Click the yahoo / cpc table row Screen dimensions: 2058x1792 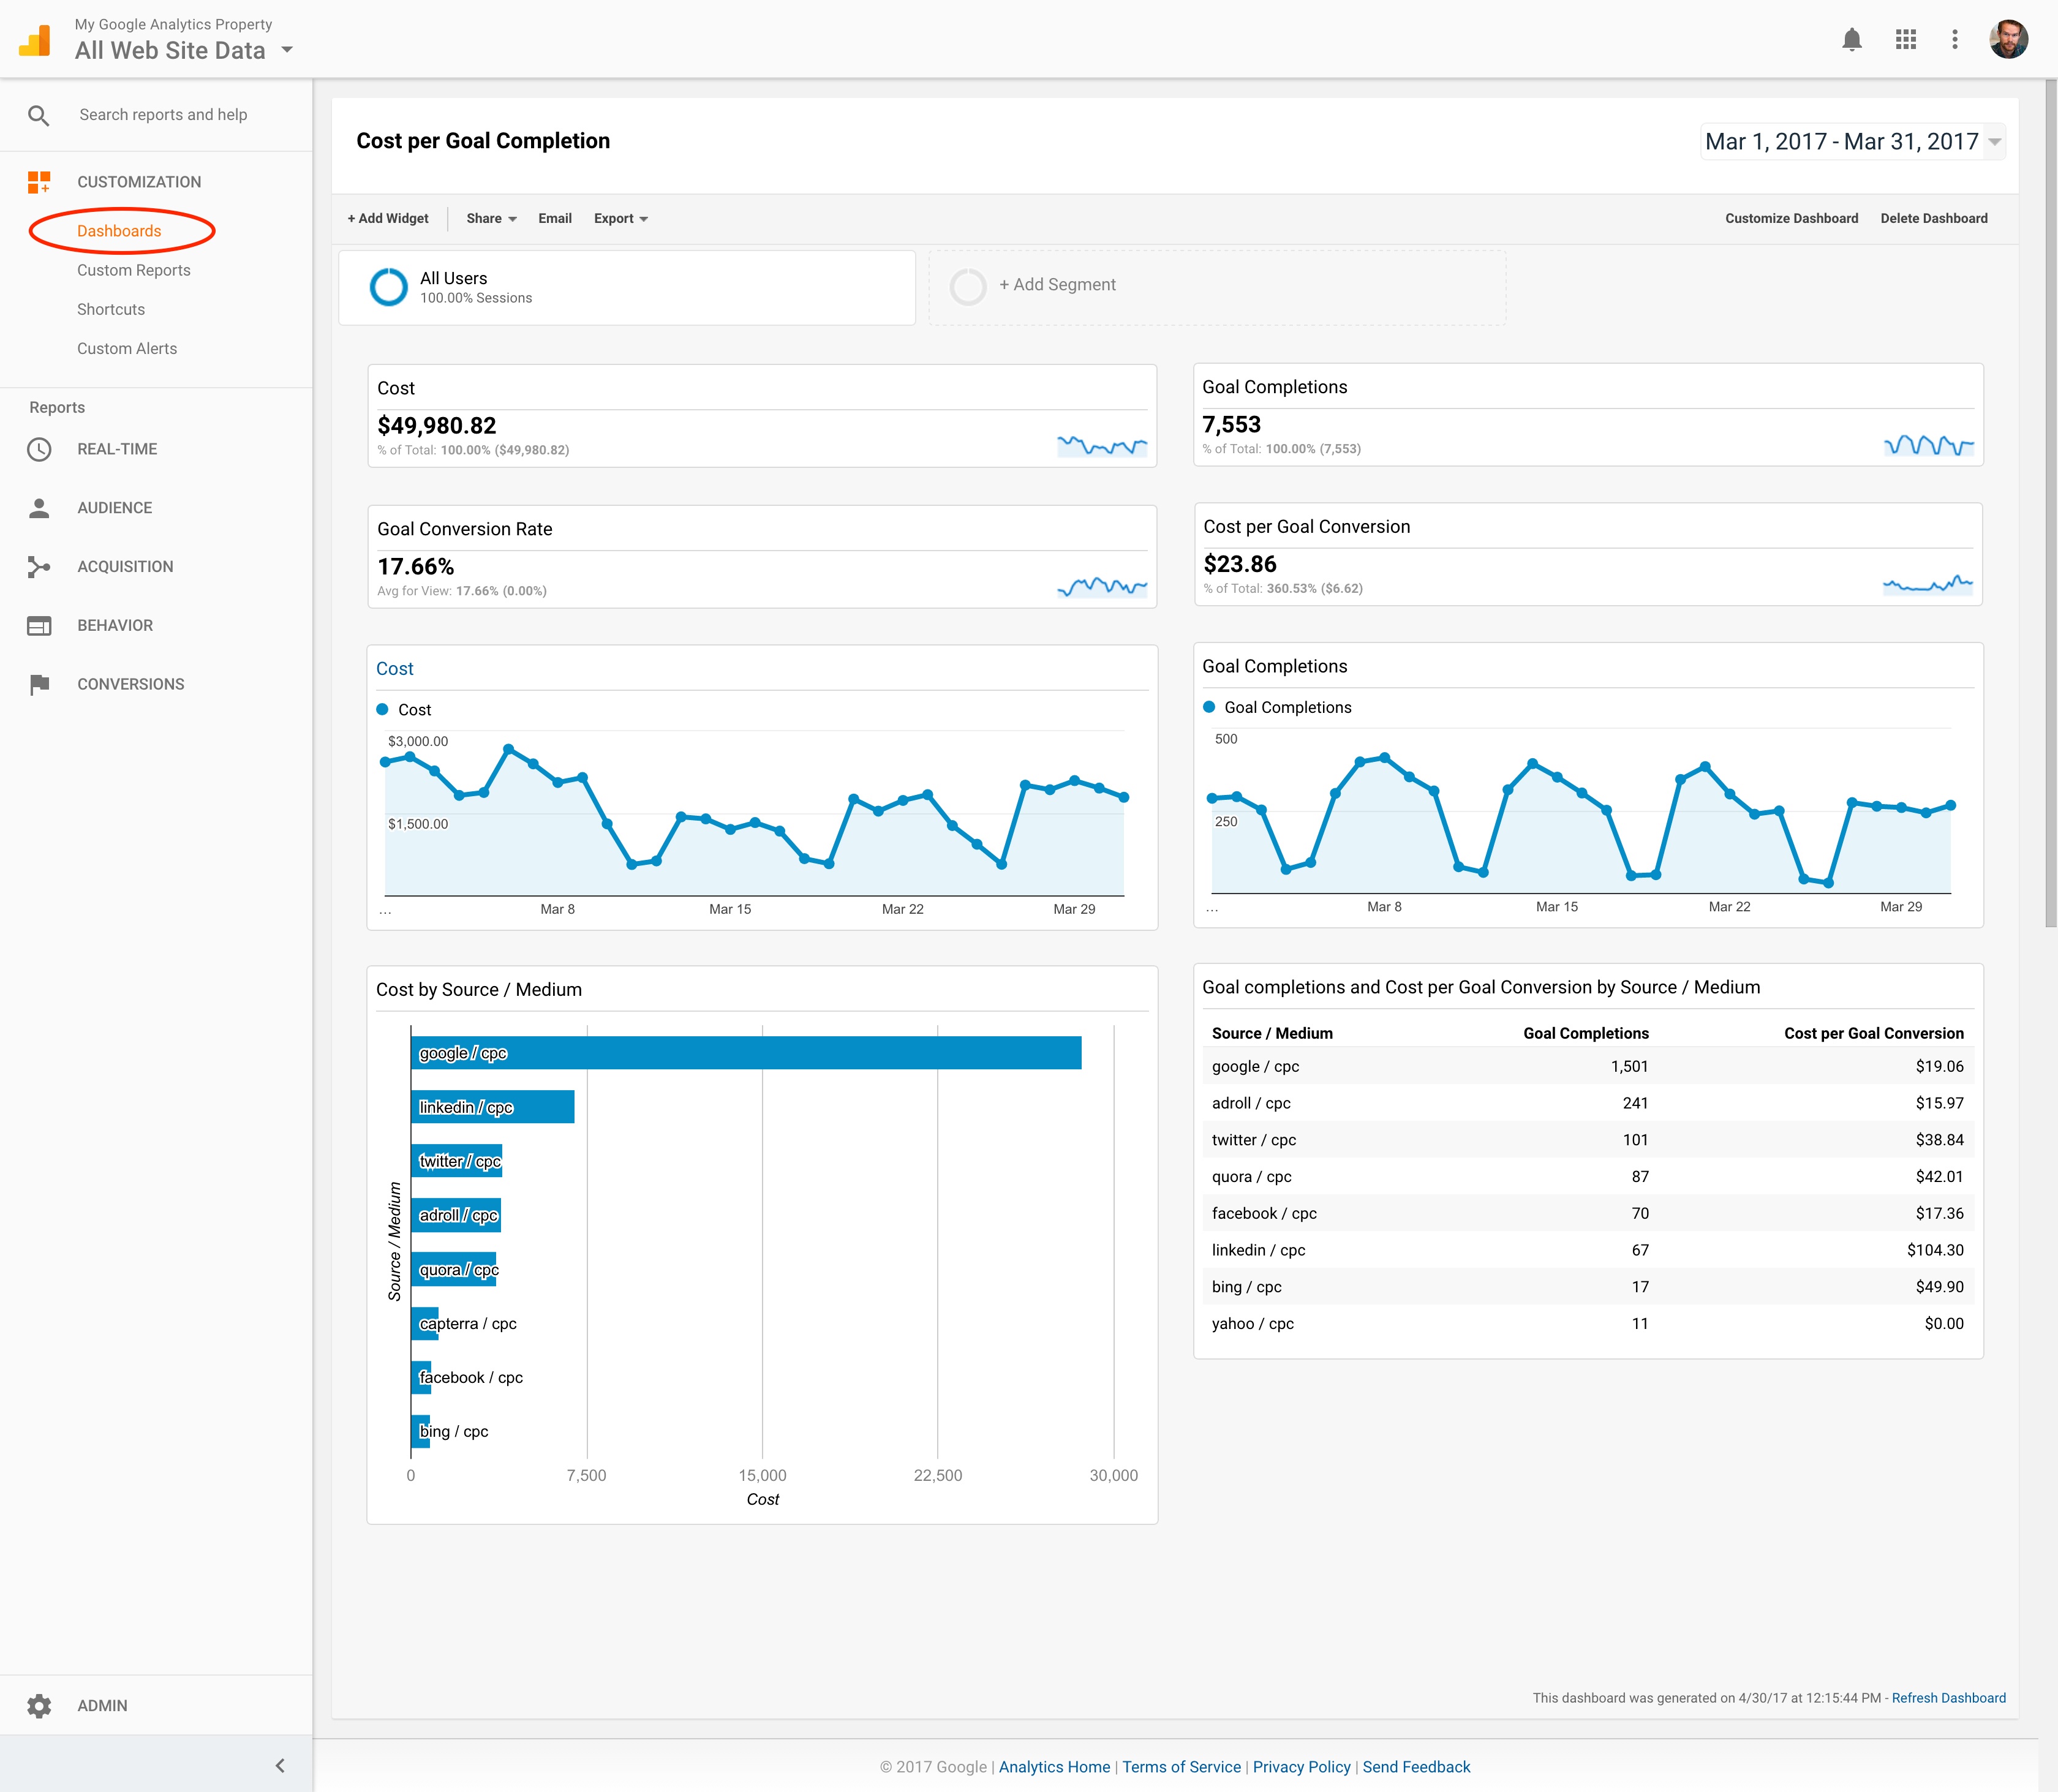tap(1588, 1323)
